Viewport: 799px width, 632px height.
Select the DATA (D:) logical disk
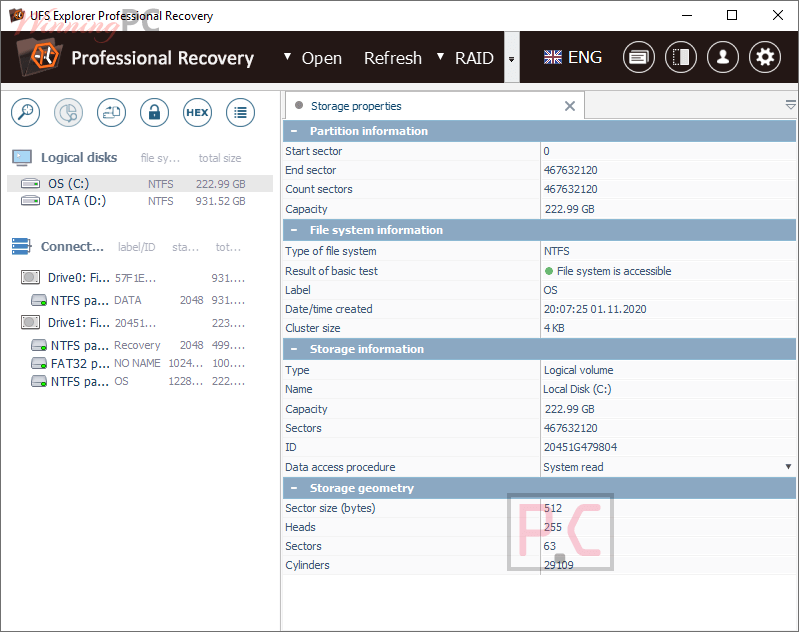pos(140,201)
